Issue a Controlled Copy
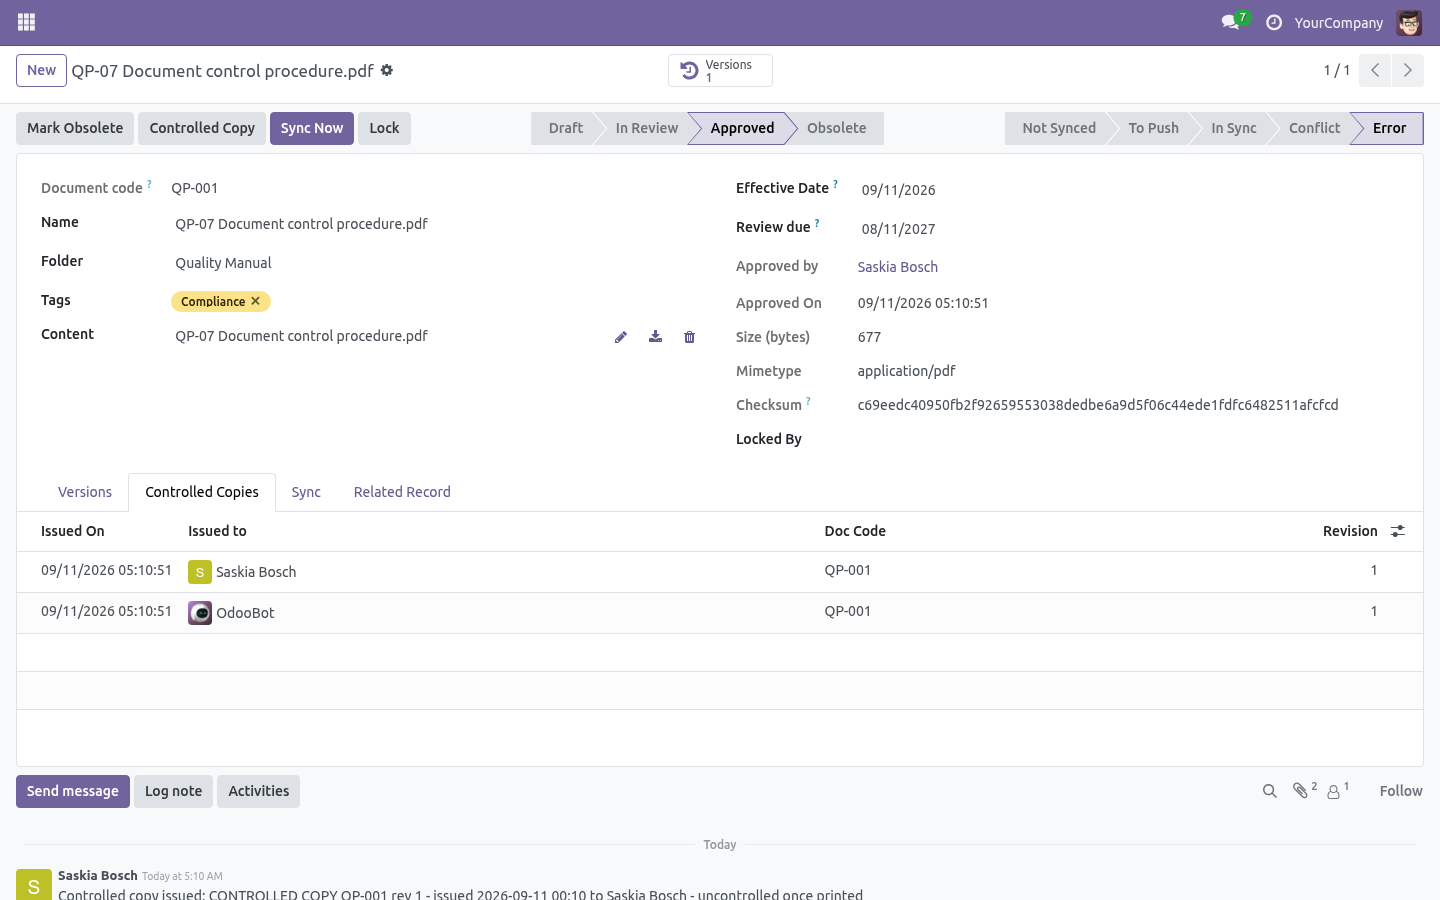1440x900 pixels. [202, 128]
